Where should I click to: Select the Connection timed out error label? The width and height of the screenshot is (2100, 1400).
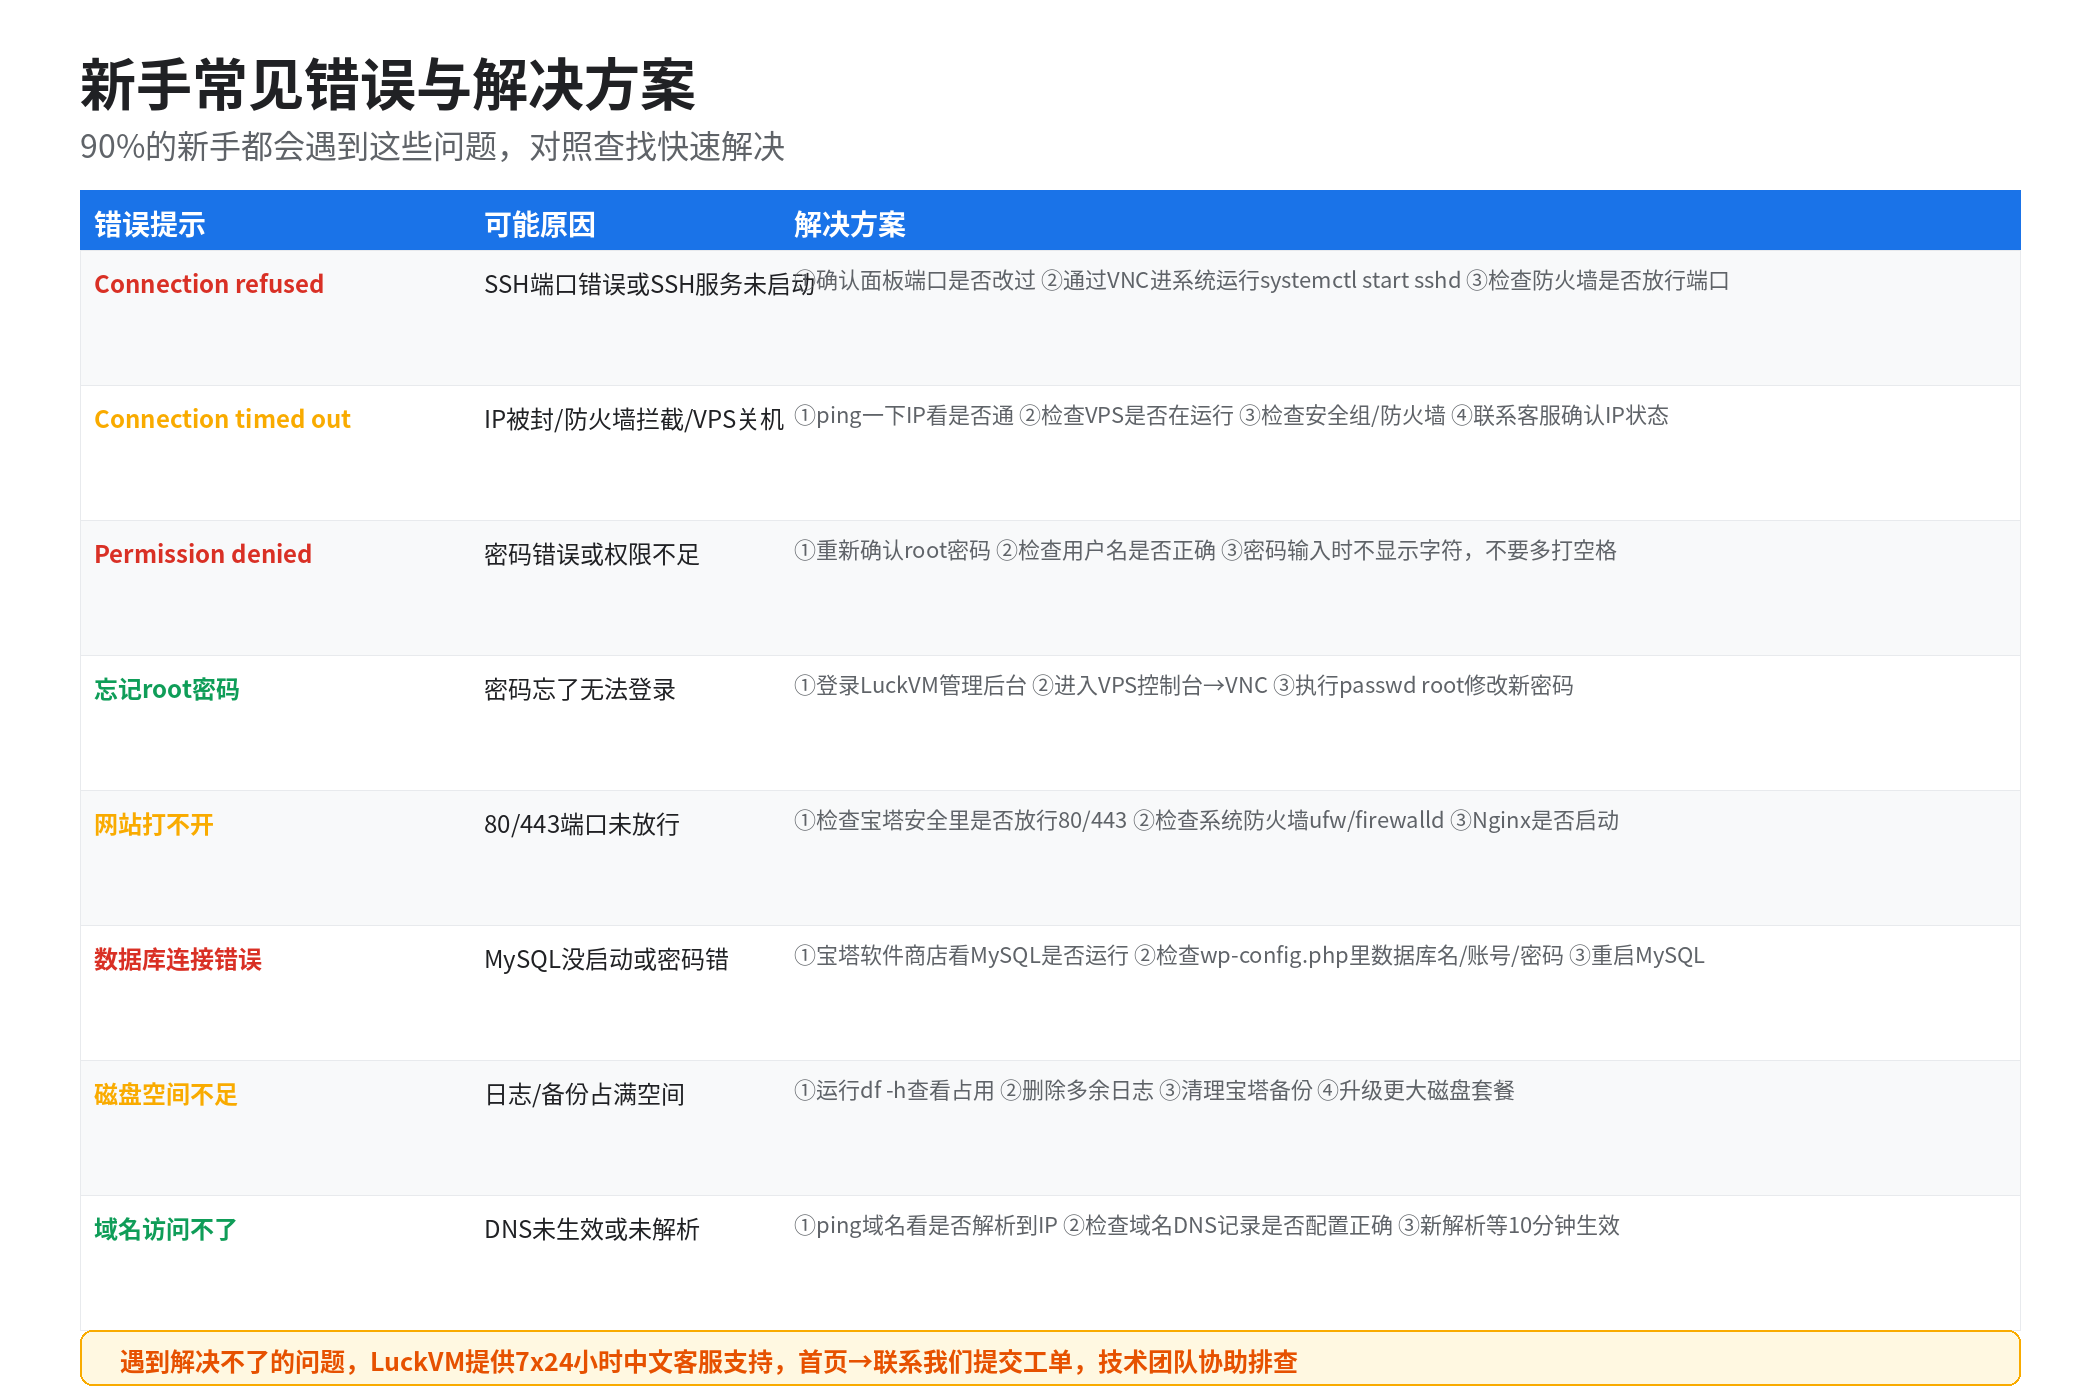(222, 419)
